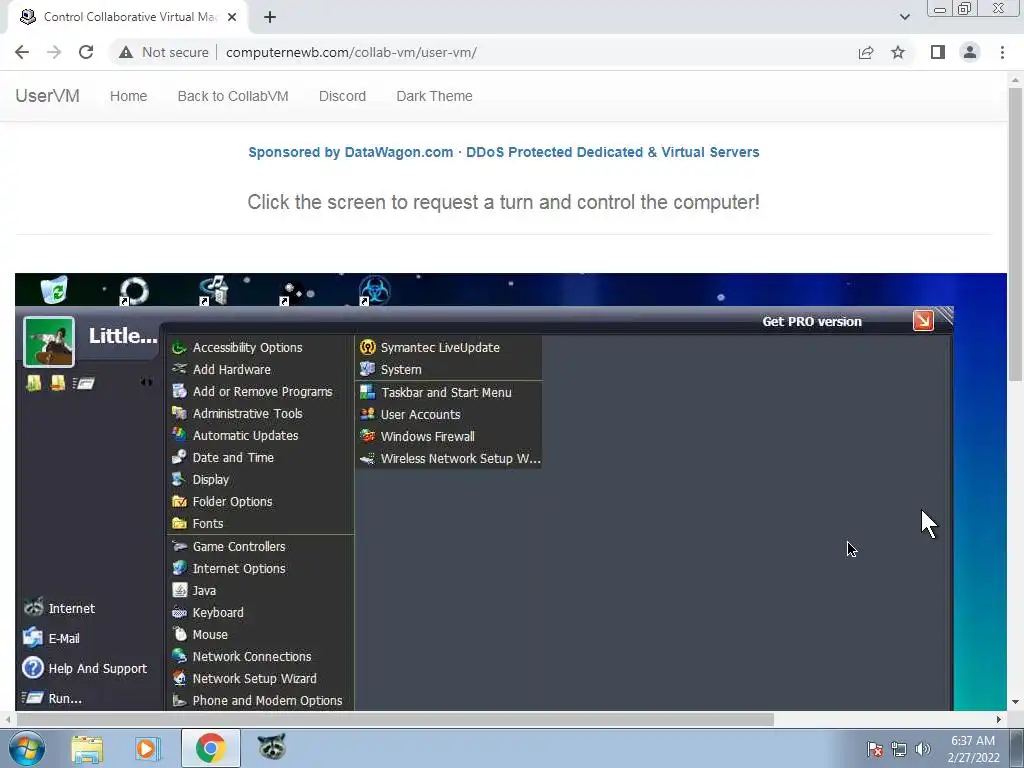Click the System icon
Viewport: 1024px width, 768px height.
click(x=368, y=370)
